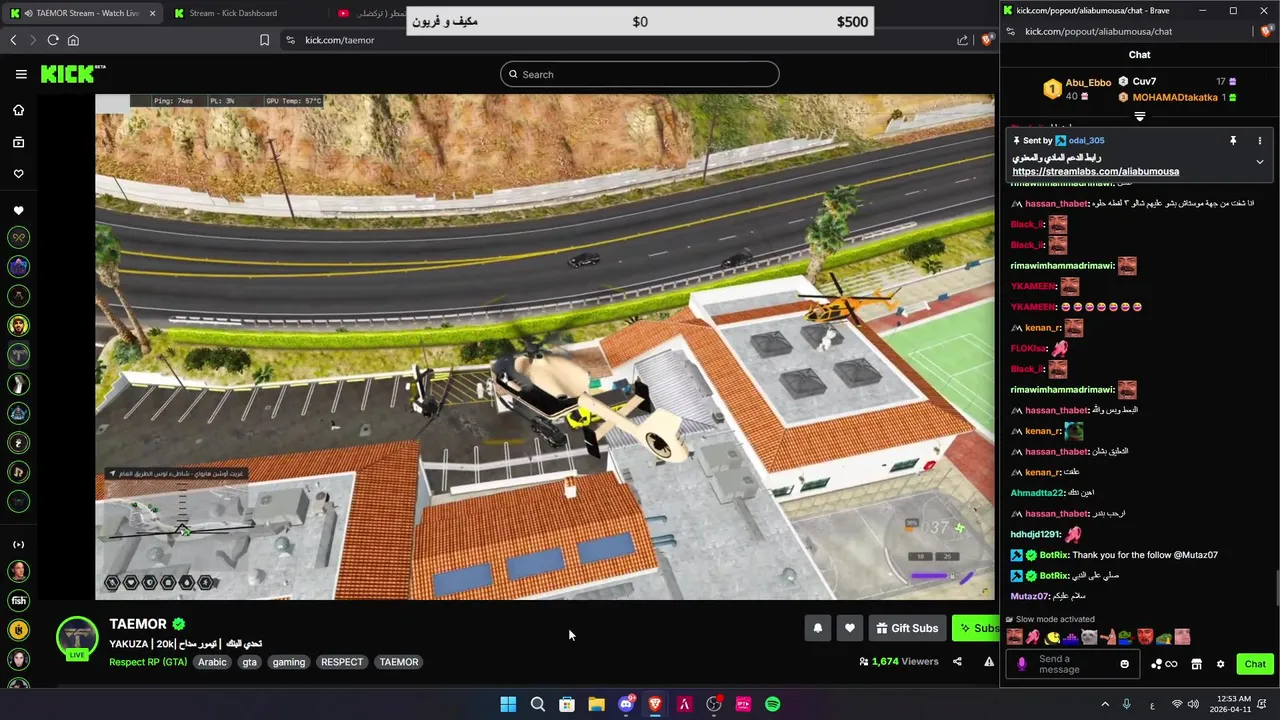
Task: Click the green Subscribe button
Action: coord(976,628)
